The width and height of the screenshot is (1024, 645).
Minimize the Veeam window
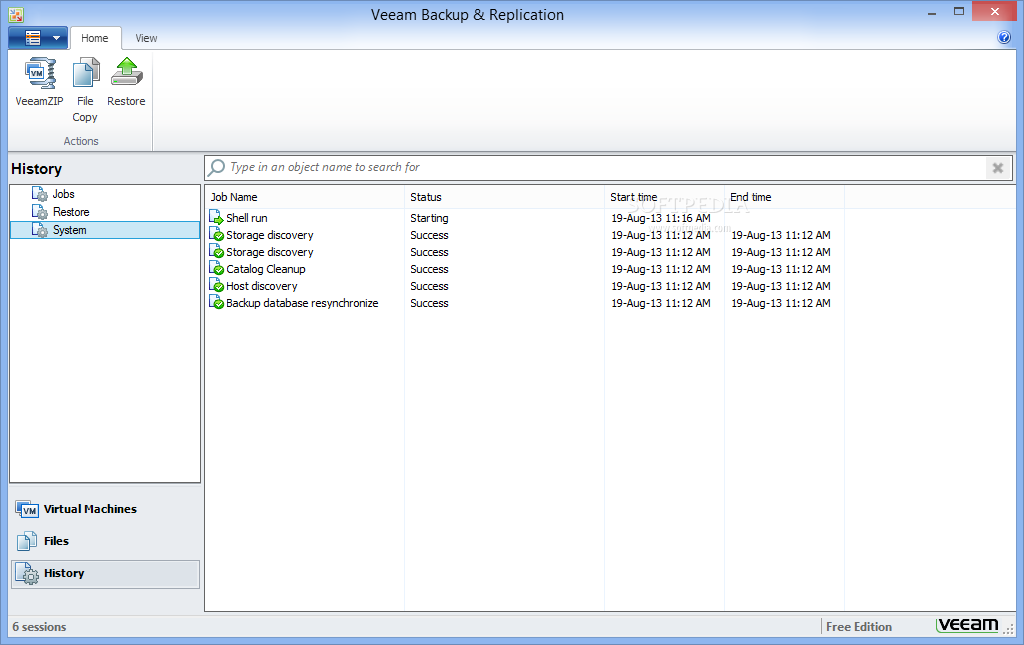point(932,12)
